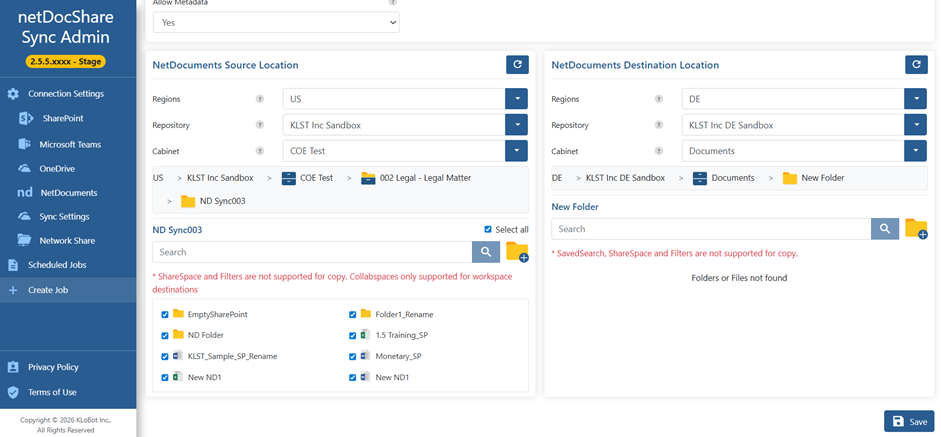
Task: Click the 002 Legal - Legal Matter breadcrumb icon
Action: 368,178
